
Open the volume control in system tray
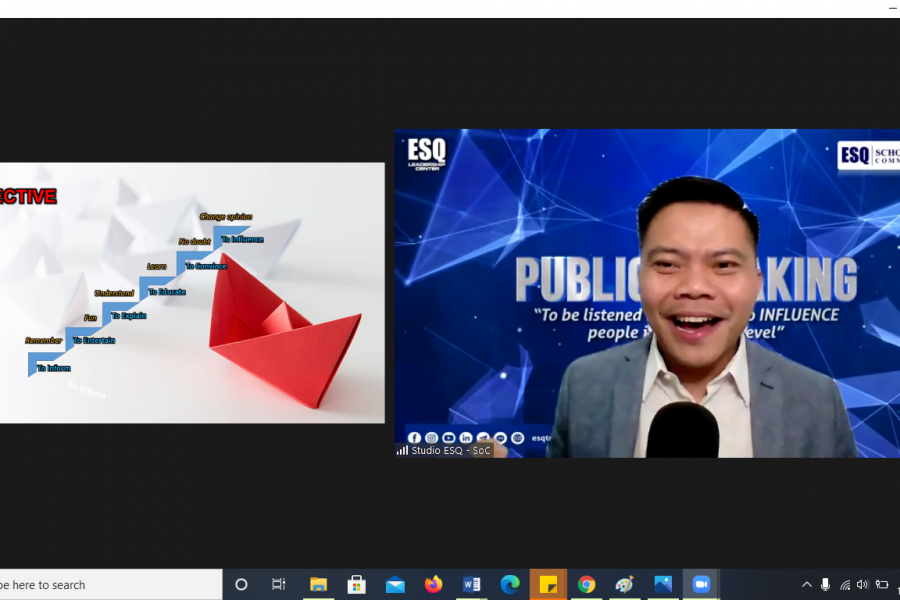pos(862,585)
